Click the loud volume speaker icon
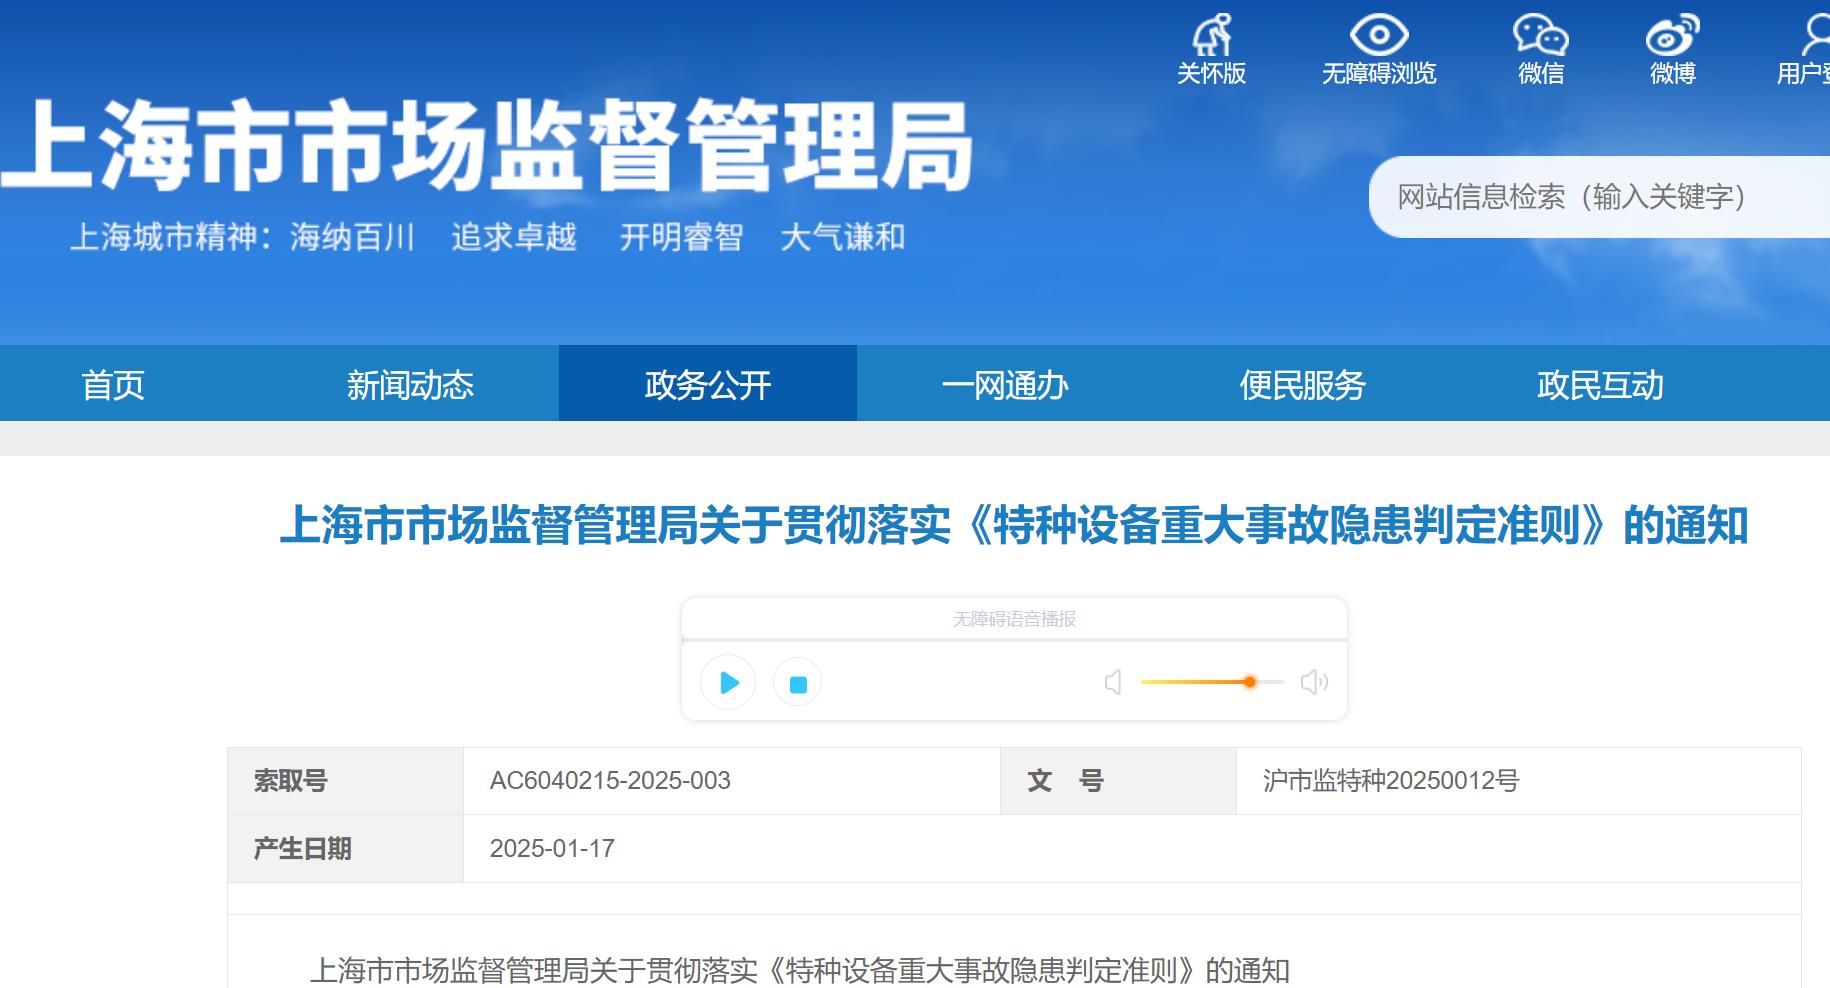This screenshot has height=988, width=1830. [x=1314, y=682]
